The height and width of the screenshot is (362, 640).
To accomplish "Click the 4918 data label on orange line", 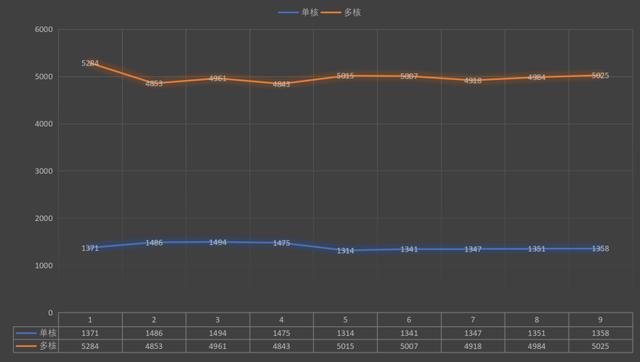I will (x=473, y=80).
